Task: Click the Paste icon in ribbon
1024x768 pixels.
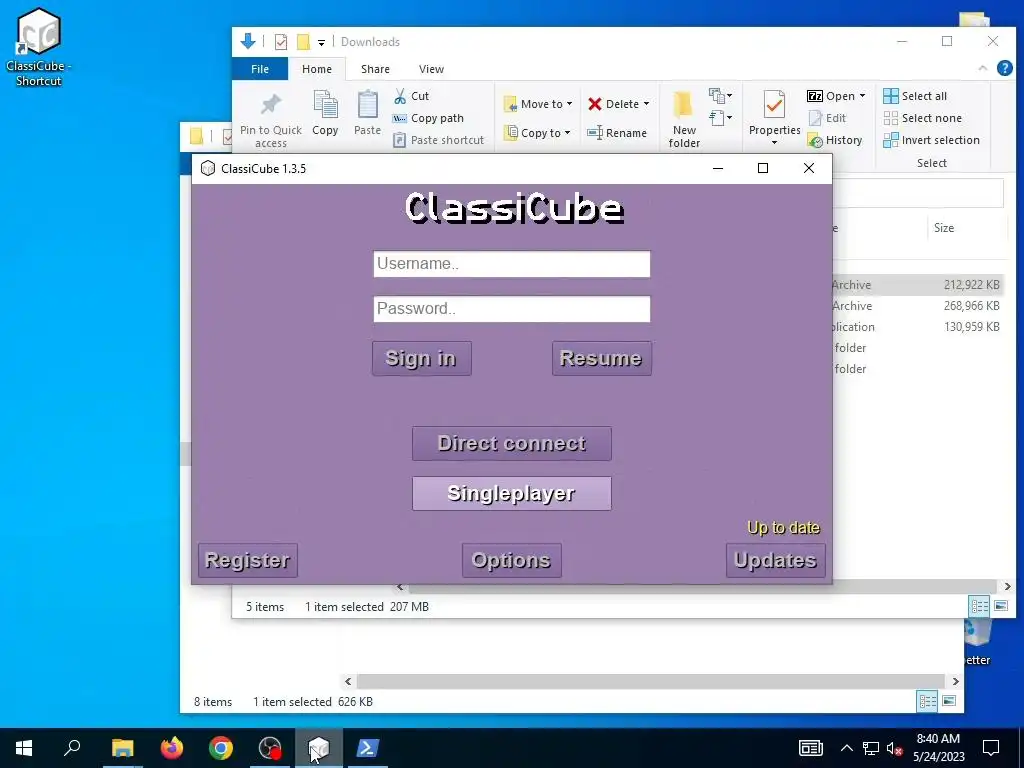Action: [x=368, y=104]
